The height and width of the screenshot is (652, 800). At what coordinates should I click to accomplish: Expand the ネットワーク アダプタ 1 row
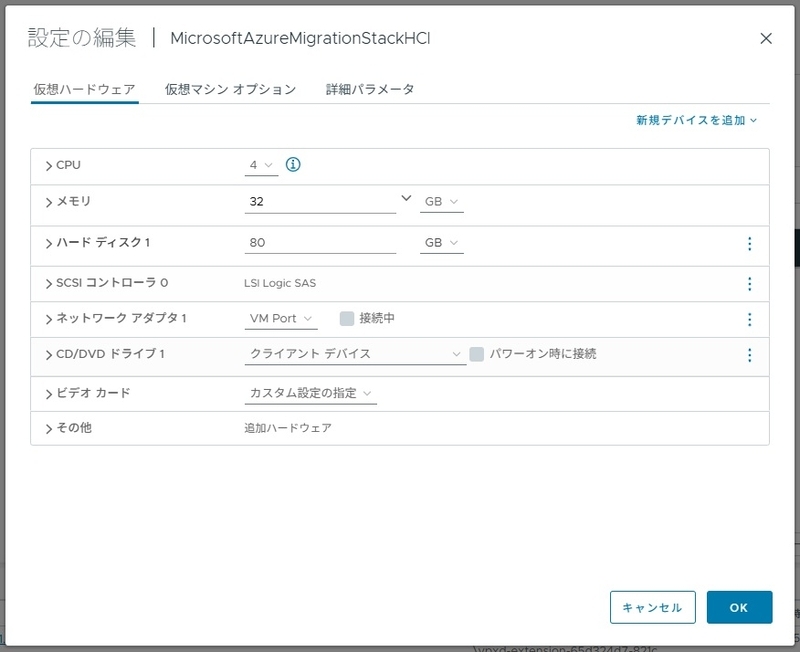[x=49, y=319]
